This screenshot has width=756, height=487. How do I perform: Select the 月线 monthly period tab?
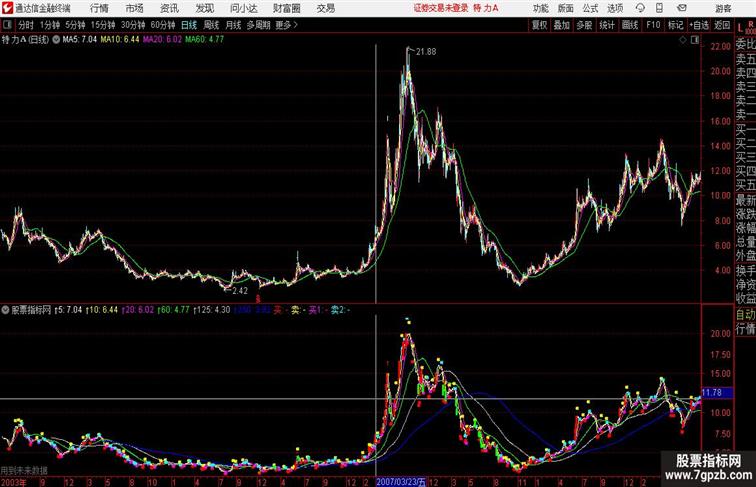(x=233, y=25)
